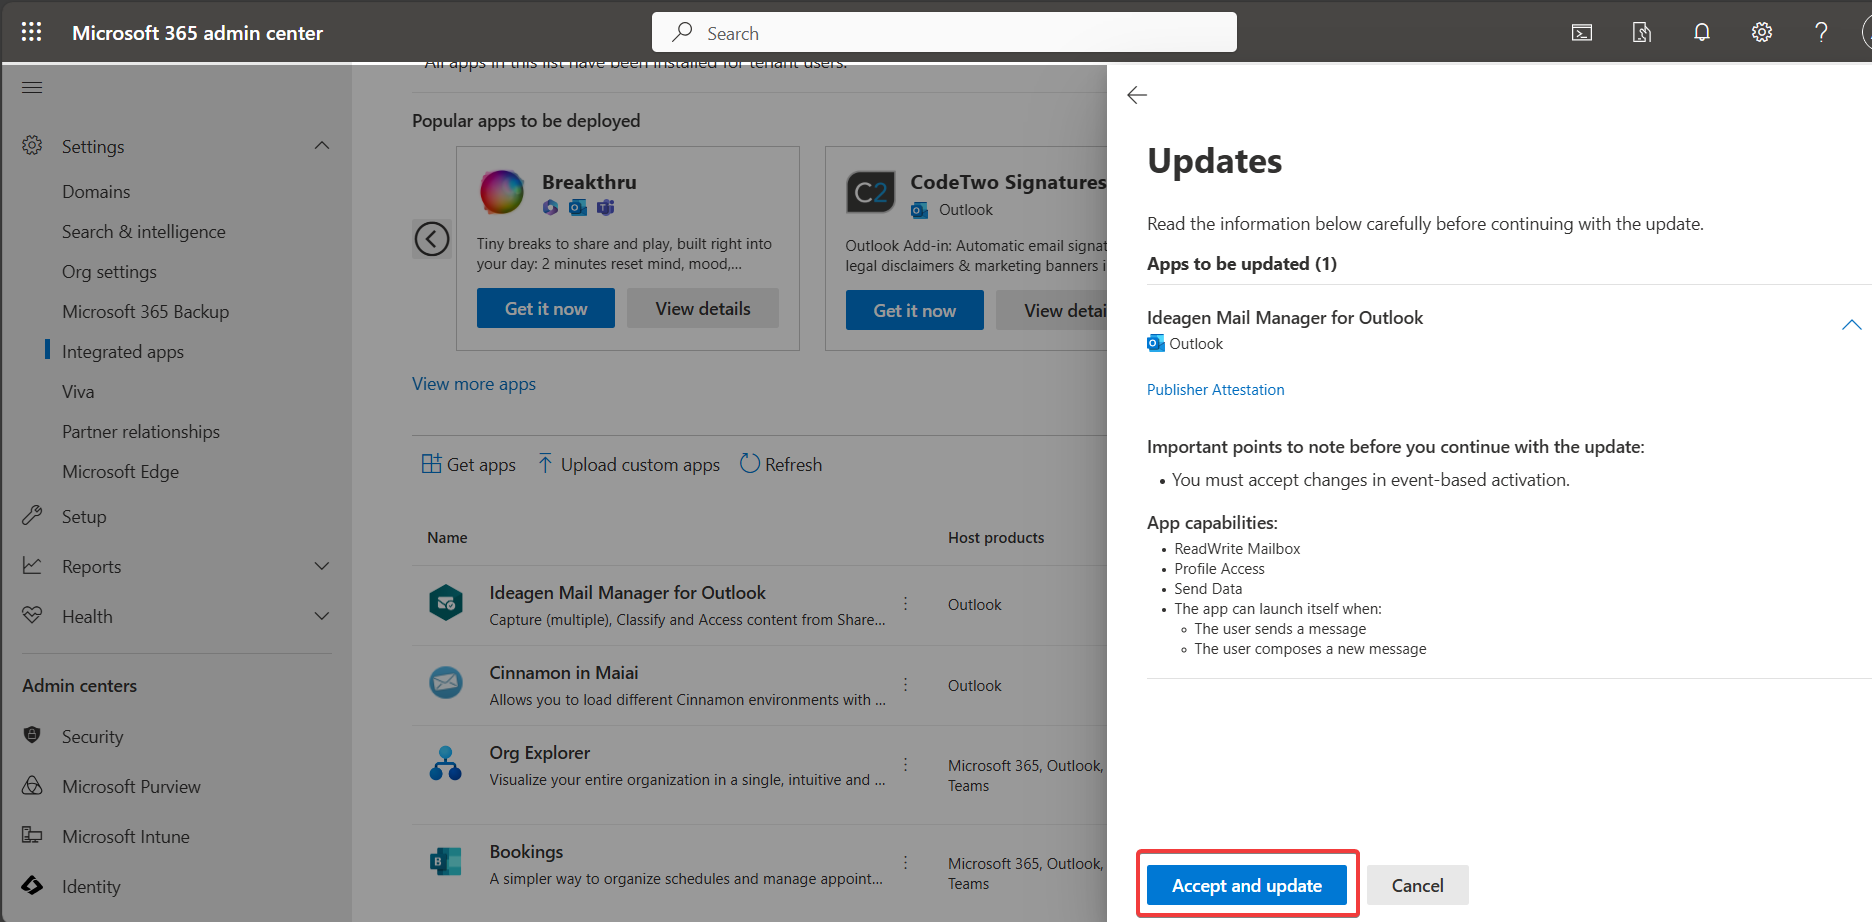The image size is (1872, 922).
Task: Open settings gear in top bar
Action: coord(1761,32)
